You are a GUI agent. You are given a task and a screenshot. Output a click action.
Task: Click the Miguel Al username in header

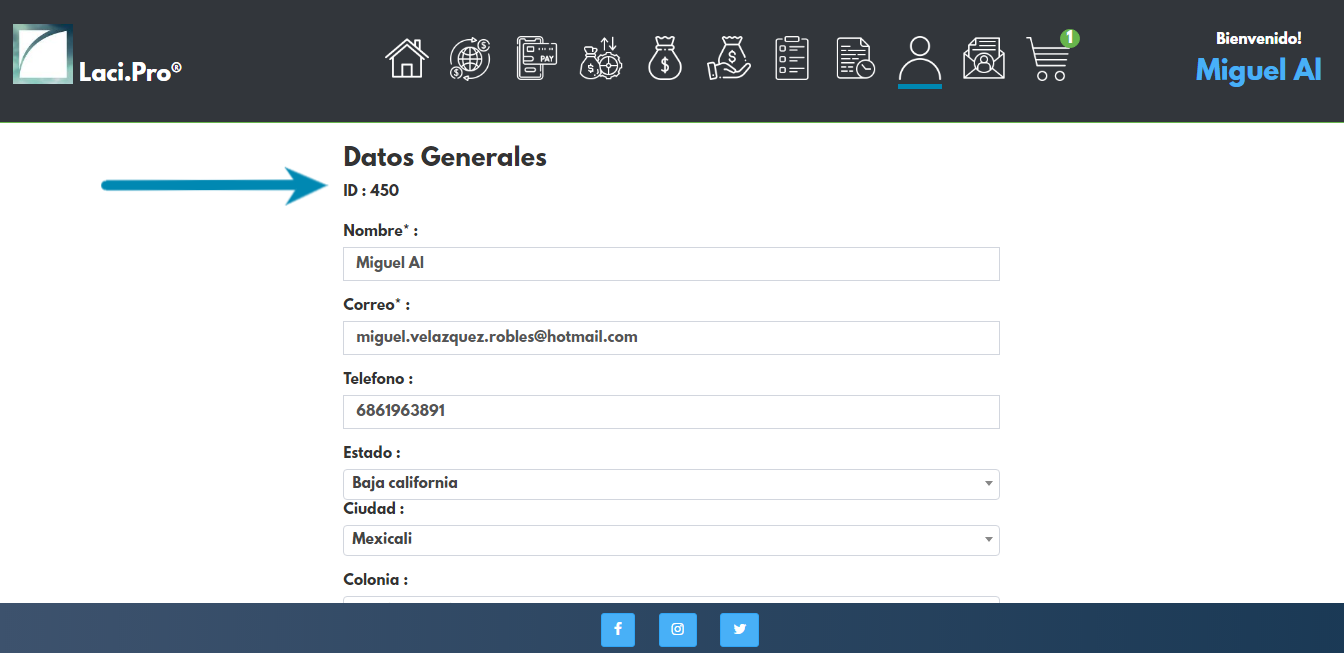point(1258,69)
